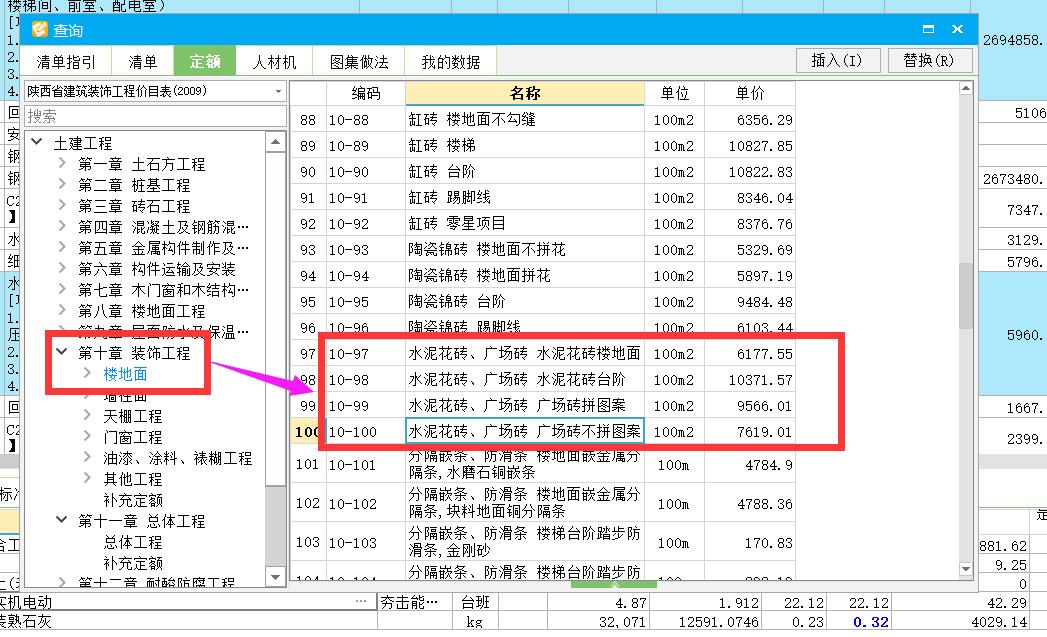Select row 10-94 陶瓷锦砖 楼地面拼花
Screen dimensions: 1047x637
543,276
